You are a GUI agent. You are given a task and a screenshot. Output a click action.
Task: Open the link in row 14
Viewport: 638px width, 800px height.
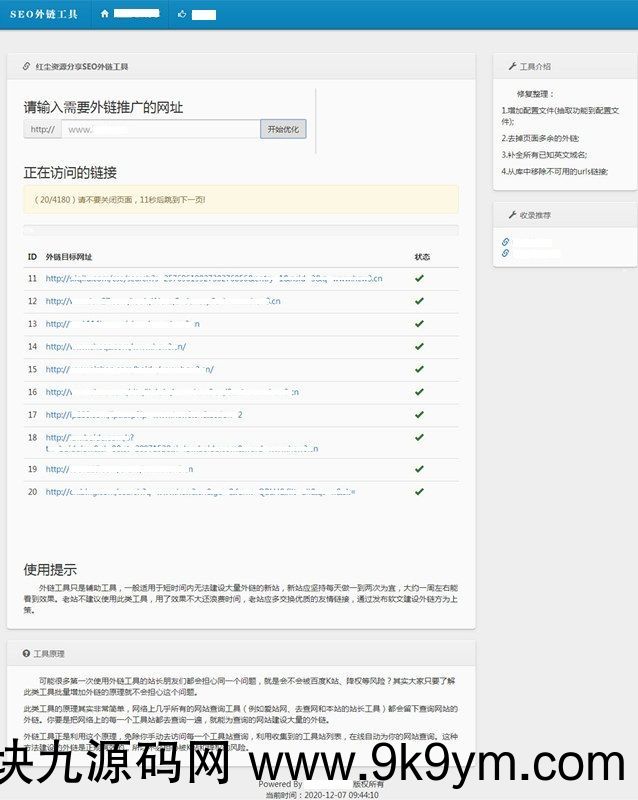point(116,346)
